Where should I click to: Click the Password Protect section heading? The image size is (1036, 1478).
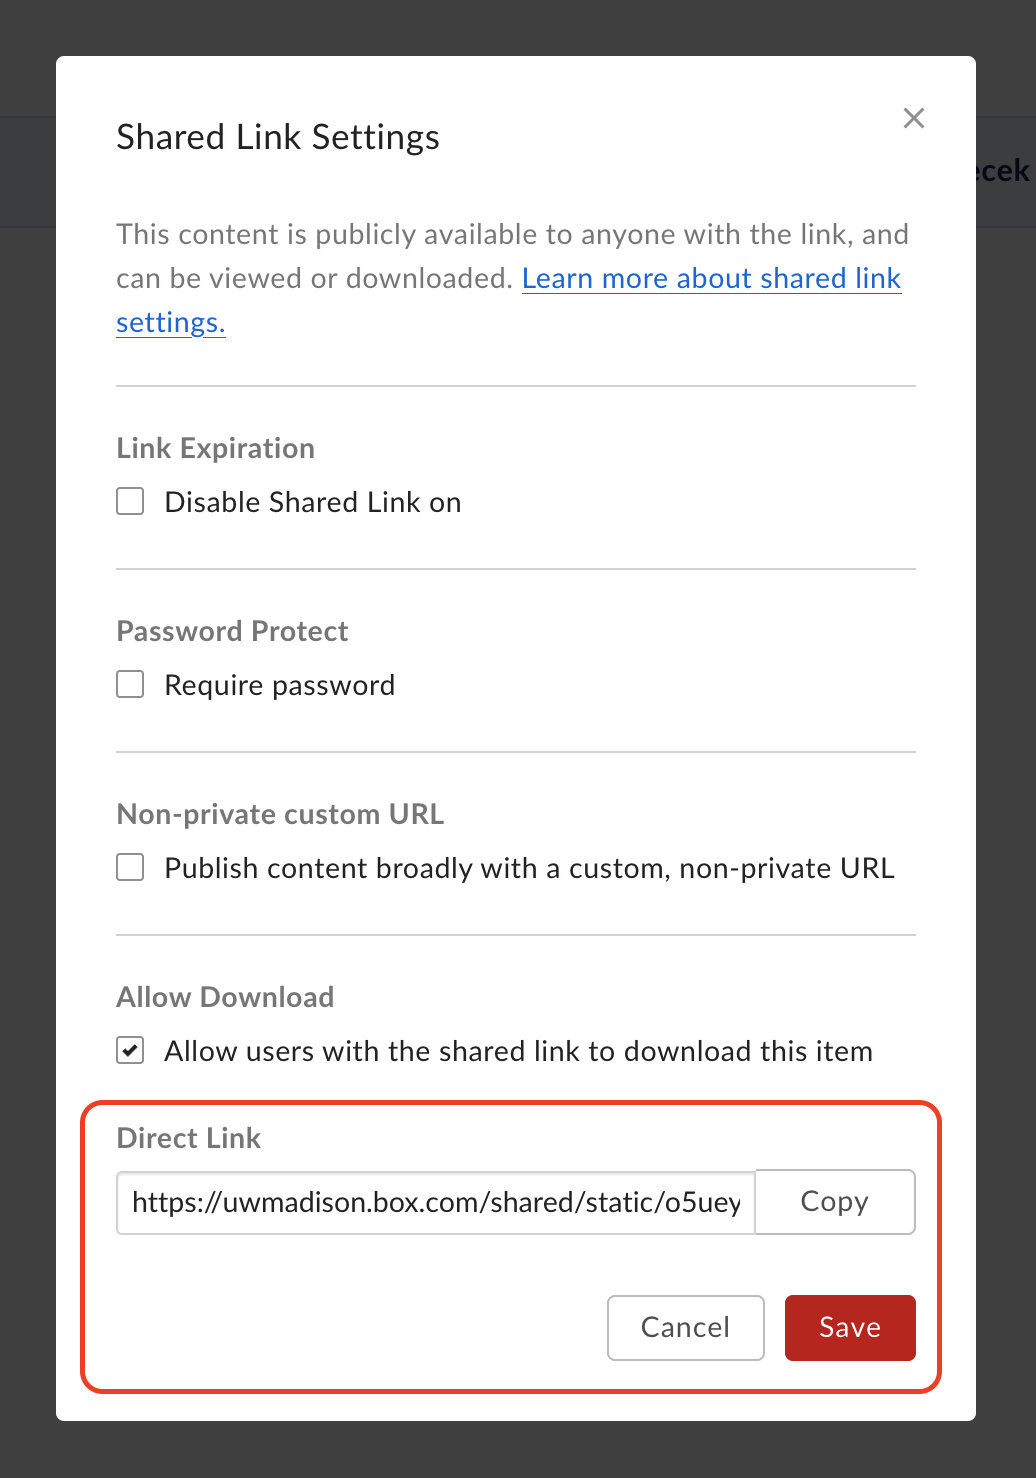(233, 631)
